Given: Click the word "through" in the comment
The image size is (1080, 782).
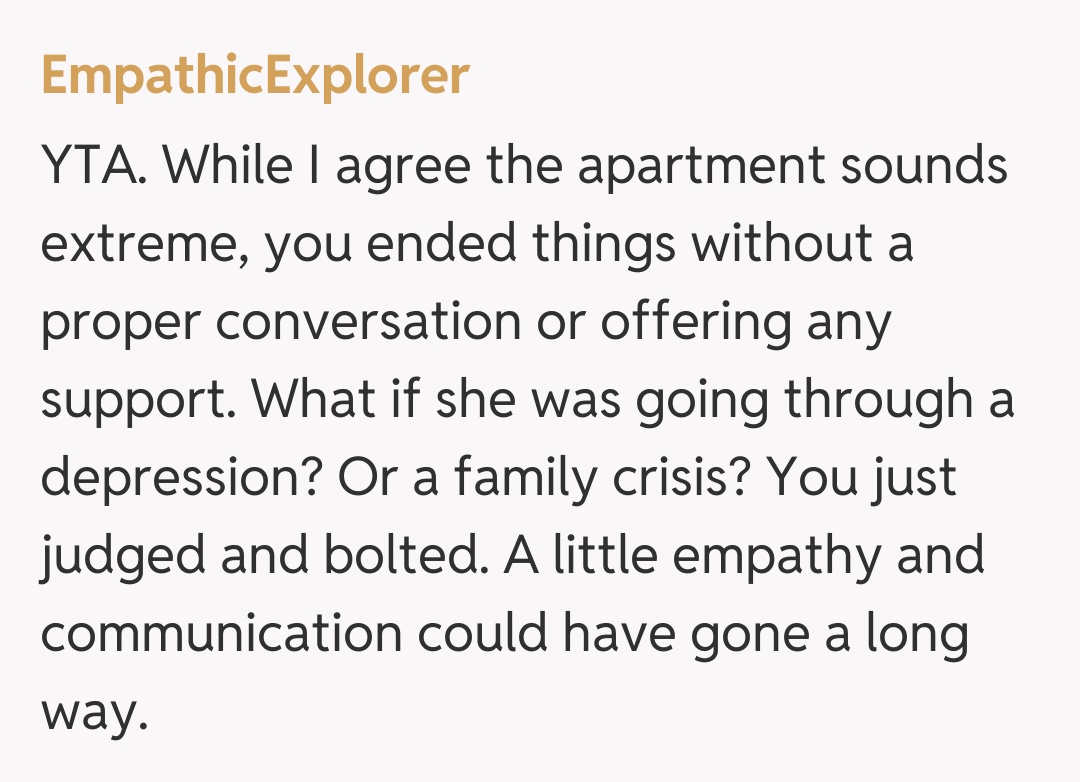Looking at the screenshot, I should coord(878,401).
